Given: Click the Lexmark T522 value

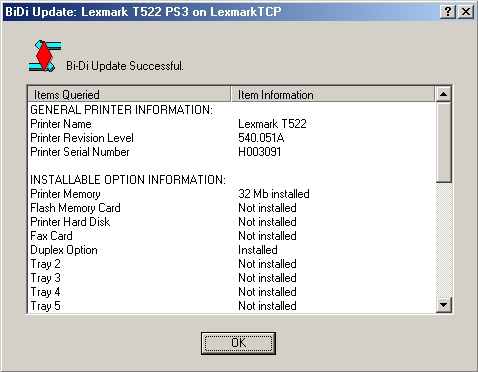Looking at the screenshot, I should [272, 124].
